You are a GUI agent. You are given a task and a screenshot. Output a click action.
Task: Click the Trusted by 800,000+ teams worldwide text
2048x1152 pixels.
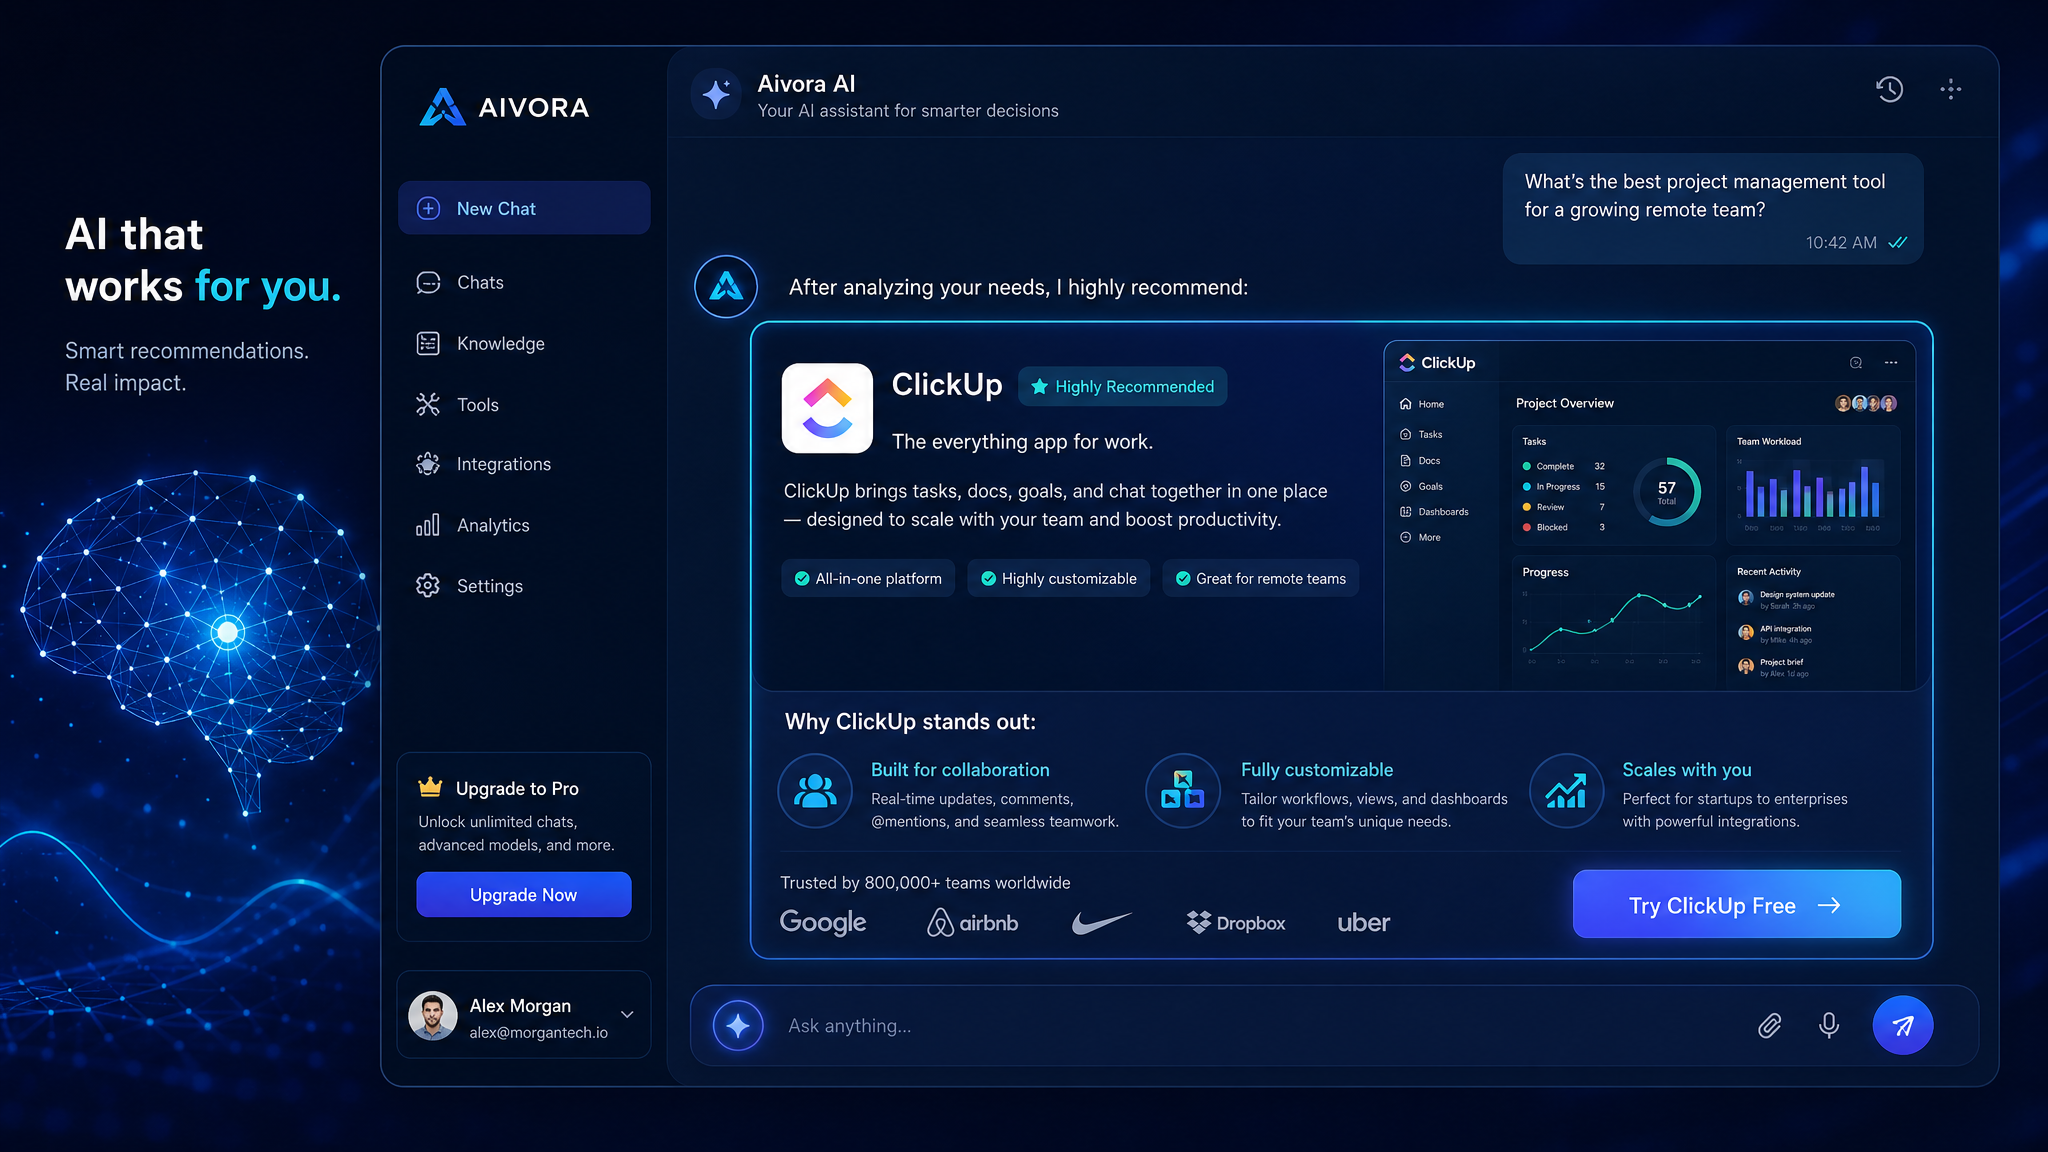coord(925,882)
